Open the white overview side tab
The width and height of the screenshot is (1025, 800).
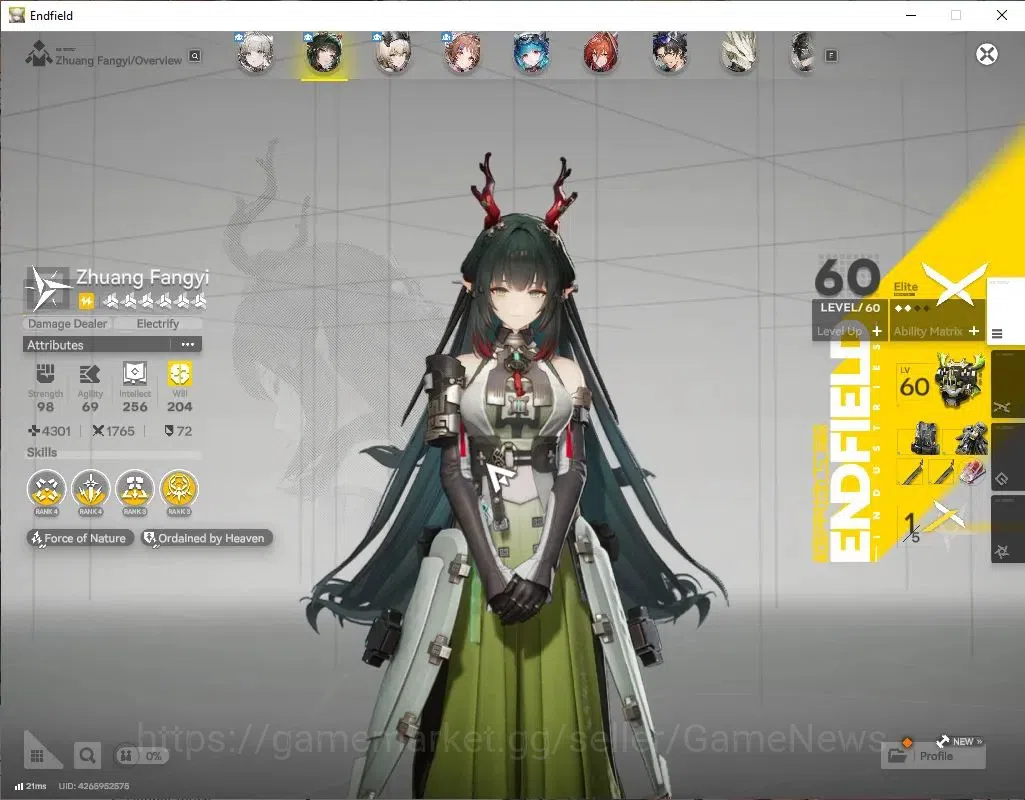1005,311
